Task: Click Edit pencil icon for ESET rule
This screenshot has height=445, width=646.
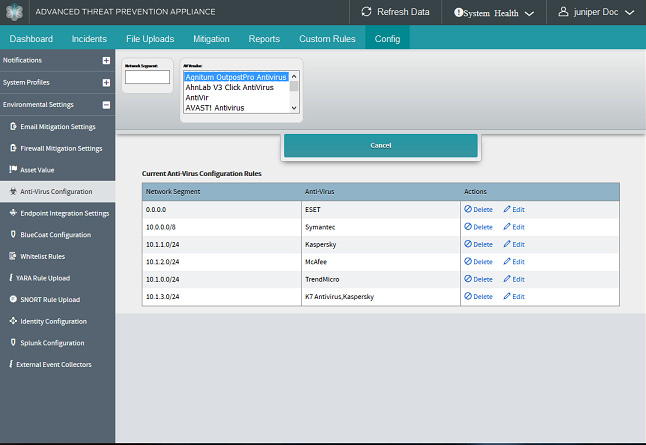Action: [x=507, y=209]
